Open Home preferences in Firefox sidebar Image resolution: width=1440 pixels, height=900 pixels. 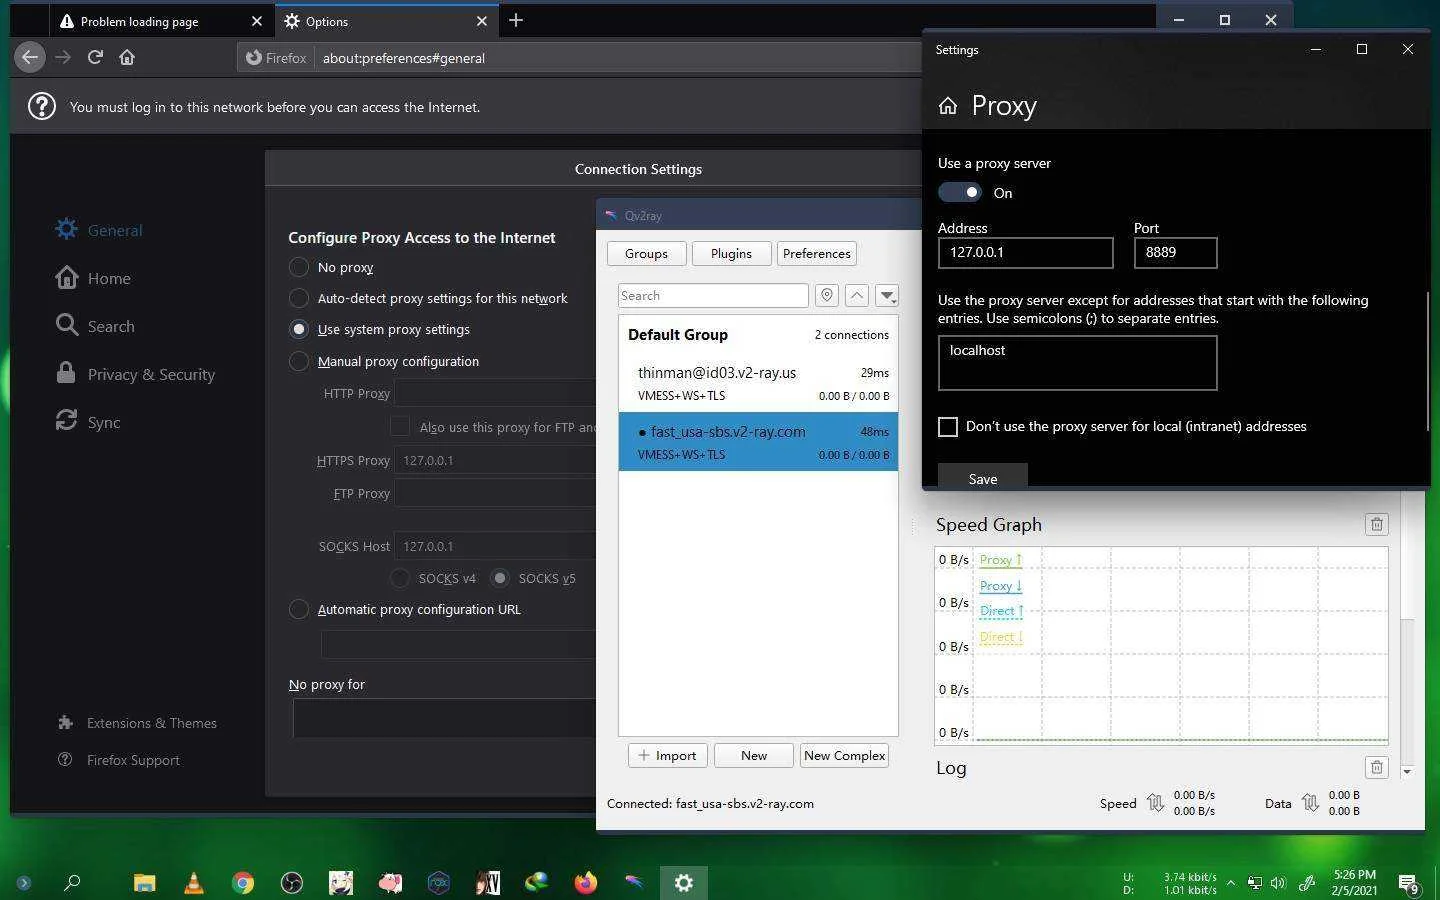pyautogui.click(x=93, y=278)
